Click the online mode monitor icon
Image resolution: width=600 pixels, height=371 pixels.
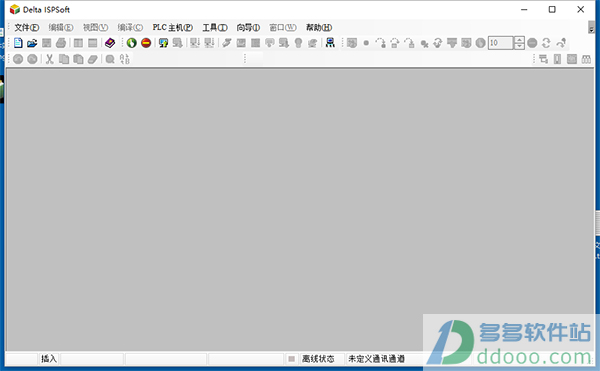coord(163,43)
